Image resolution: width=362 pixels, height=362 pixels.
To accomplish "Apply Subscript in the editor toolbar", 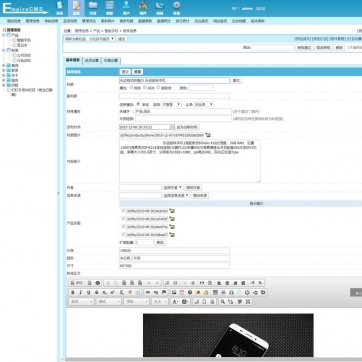I will pos(105,292).
